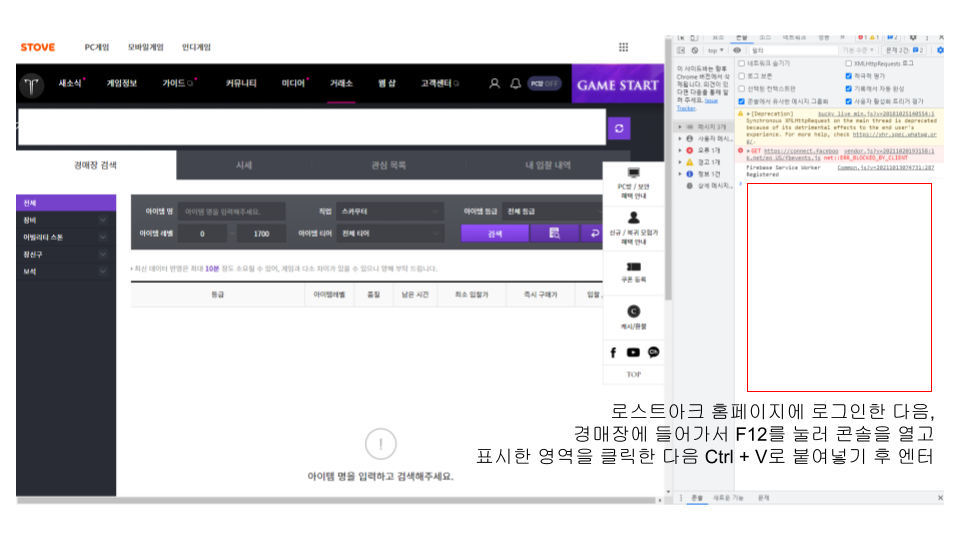Uncheck 기록에서 자동 완성 checkbox
This screenshot has height=540, width=960.
click(849, 89)
